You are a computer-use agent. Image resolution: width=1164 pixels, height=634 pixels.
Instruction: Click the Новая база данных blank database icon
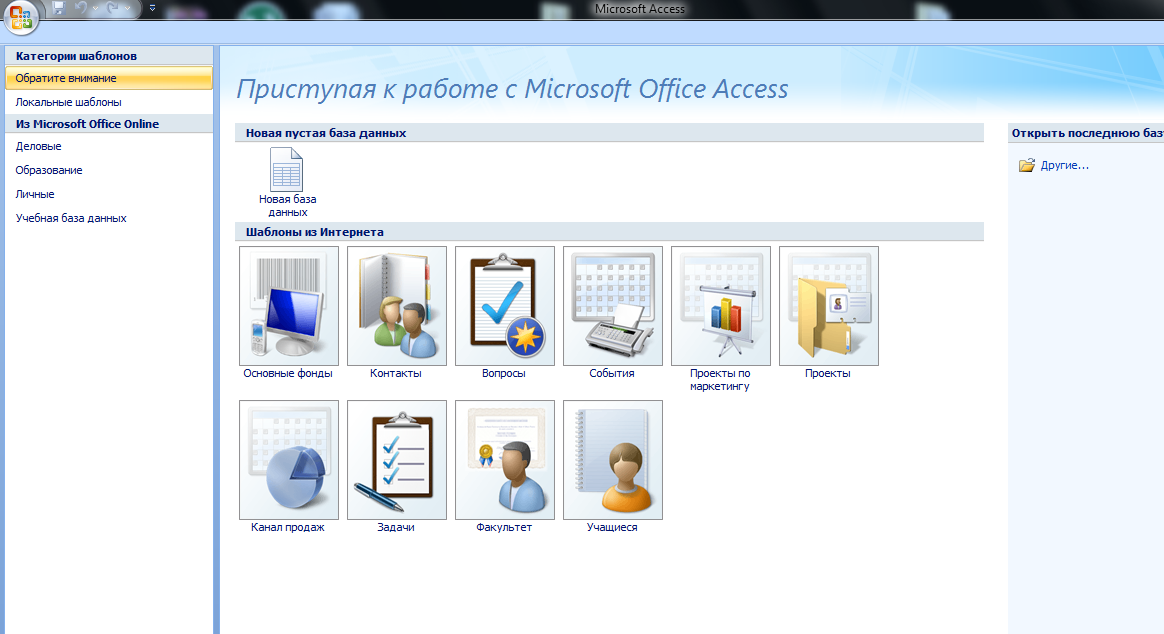(287, 169)
